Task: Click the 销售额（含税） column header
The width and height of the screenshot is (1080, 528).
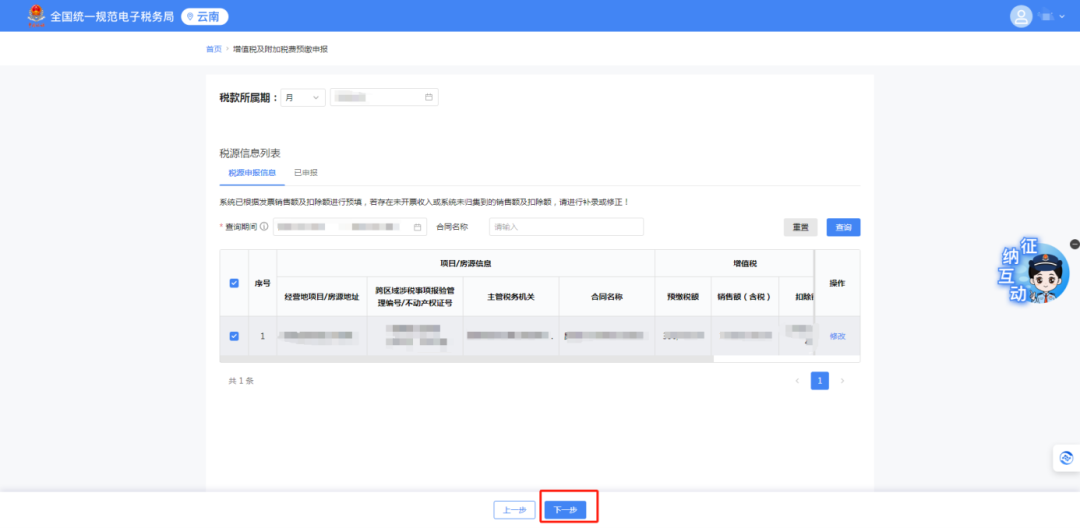Action: click(745, 297)
